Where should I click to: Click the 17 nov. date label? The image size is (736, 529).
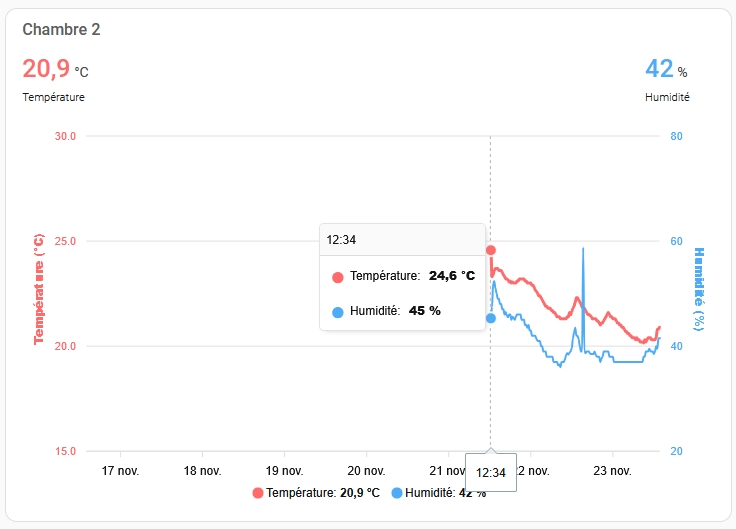click(x=120, y=470)
